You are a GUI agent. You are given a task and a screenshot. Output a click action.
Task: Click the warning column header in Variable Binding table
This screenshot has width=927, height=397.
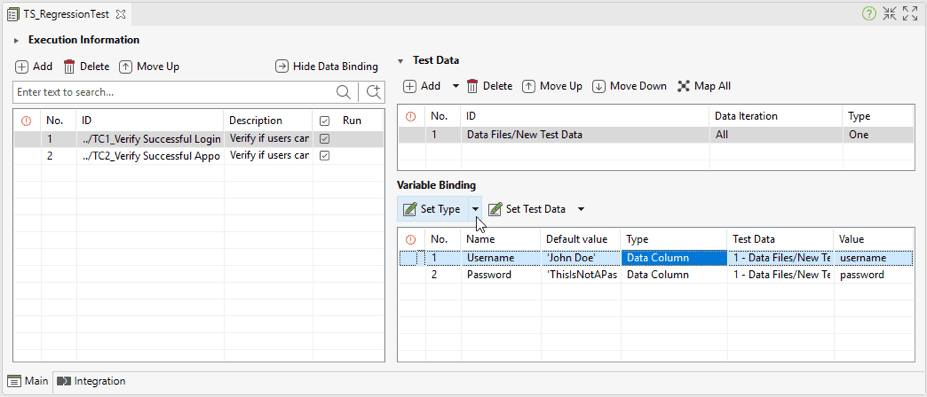click(411, 240)
